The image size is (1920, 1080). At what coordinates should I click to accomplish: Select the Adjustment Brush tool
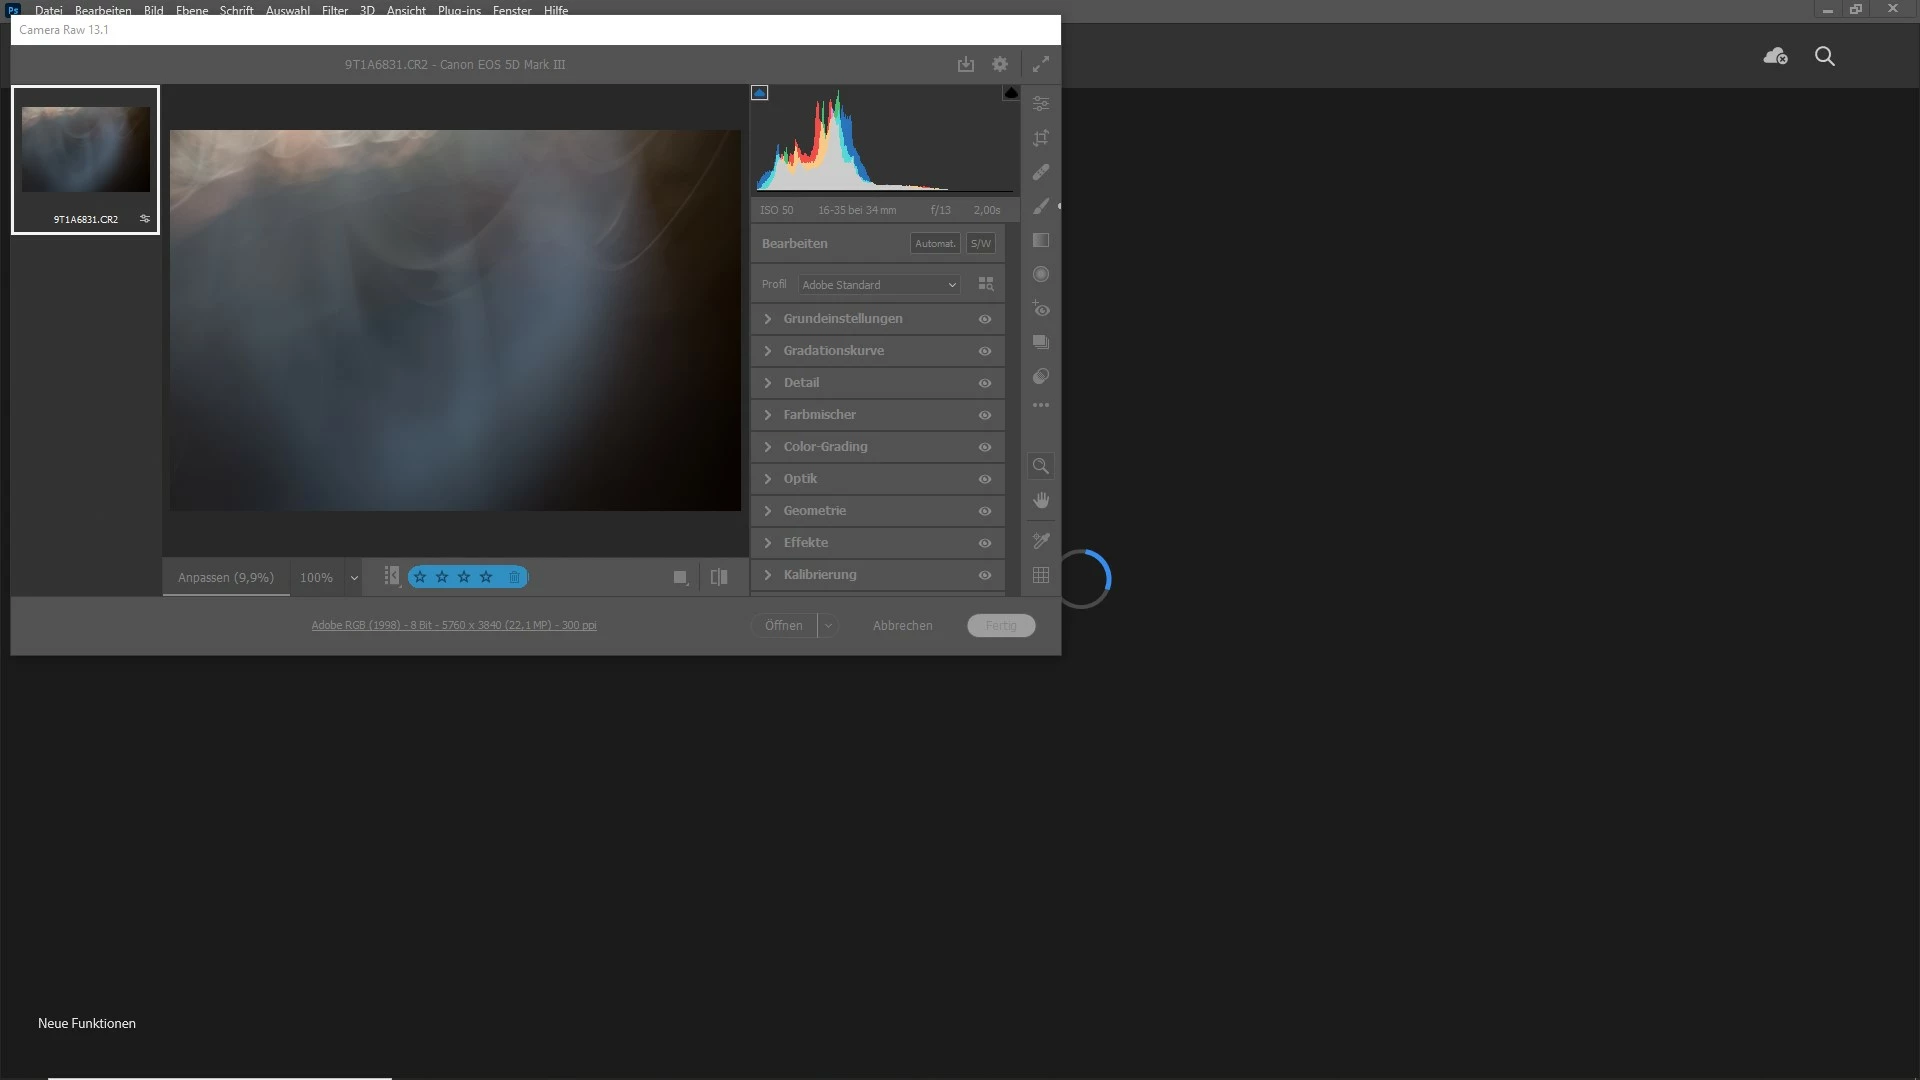point(1041,206)
